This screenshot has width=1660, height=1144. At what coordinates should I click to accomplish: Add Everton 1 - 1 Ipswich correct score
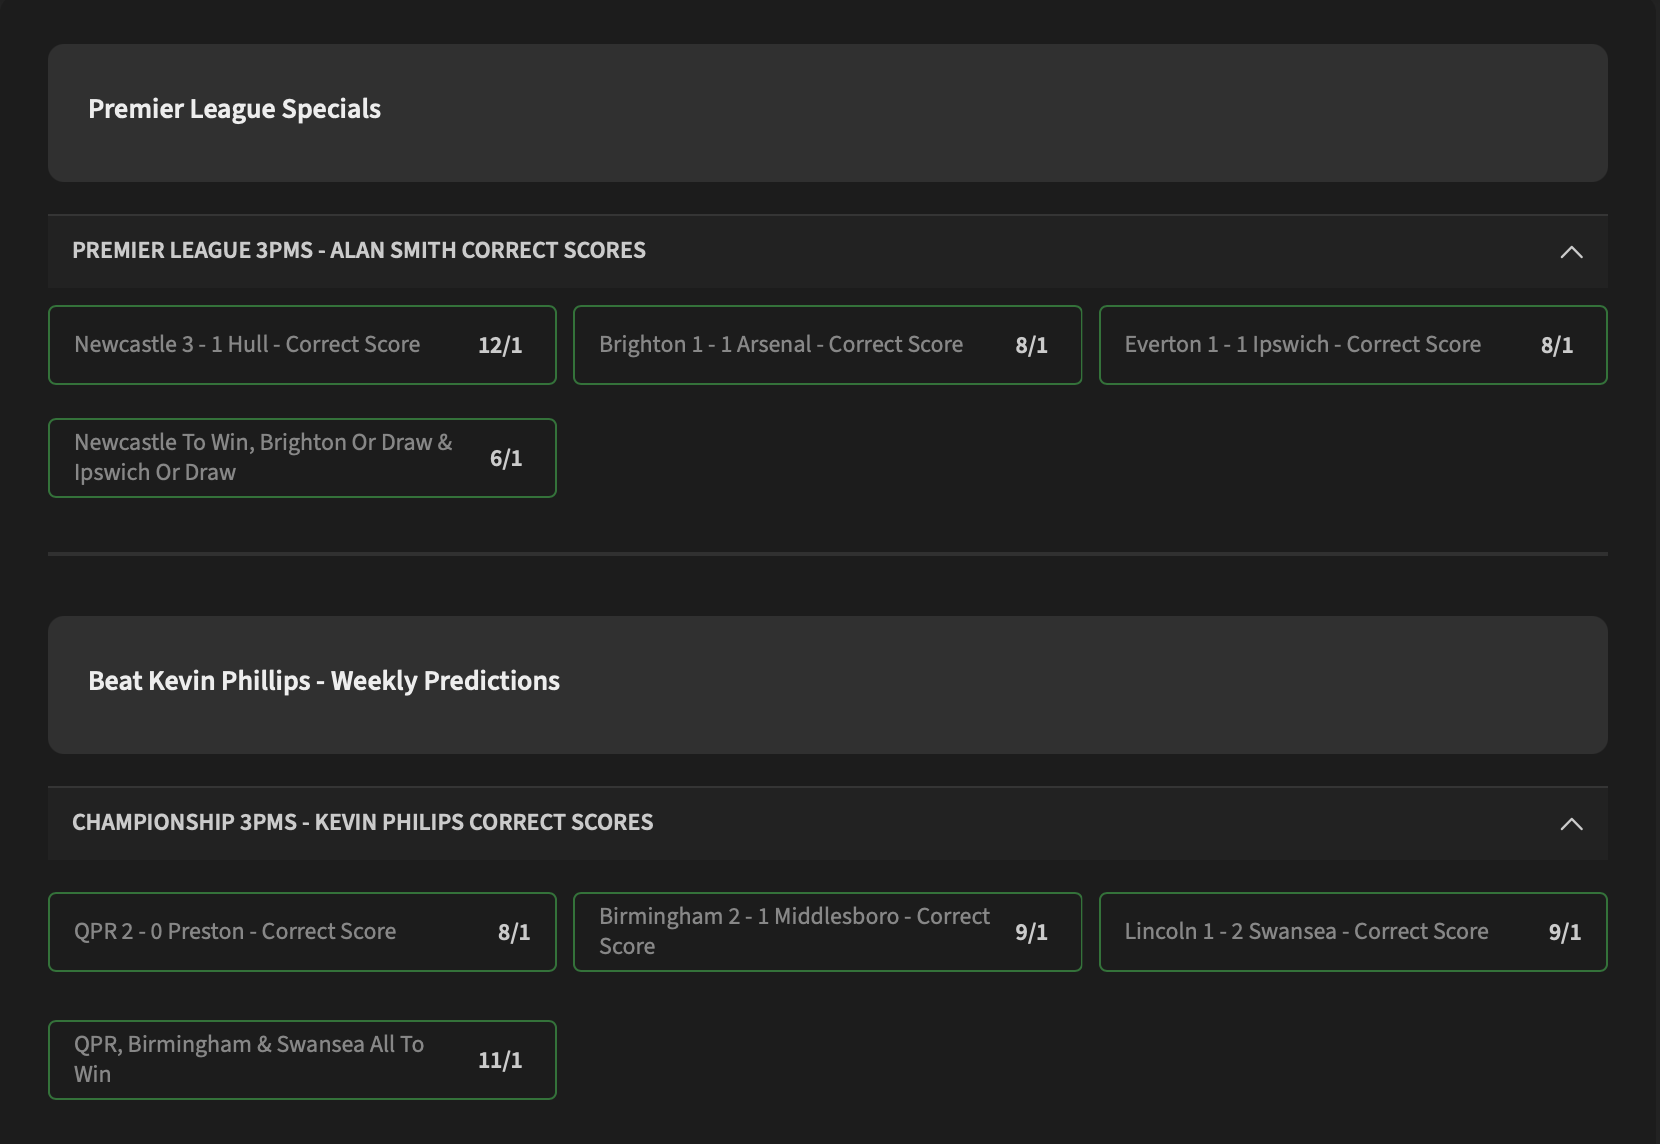(1353, 345)
